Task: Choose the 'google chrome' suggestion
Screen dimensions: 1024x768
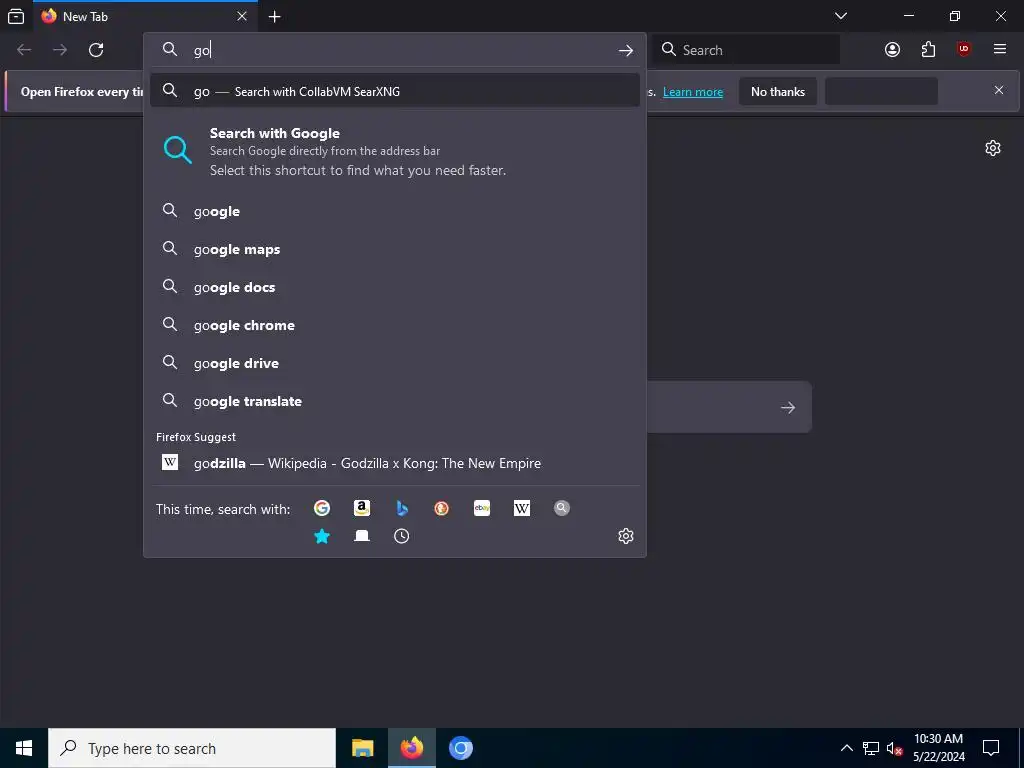Action: click(394, 325)
